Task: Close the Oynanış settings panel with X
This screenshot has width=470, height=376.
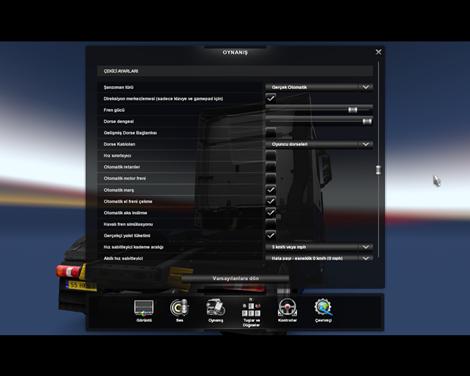Action: pos(378,52)
